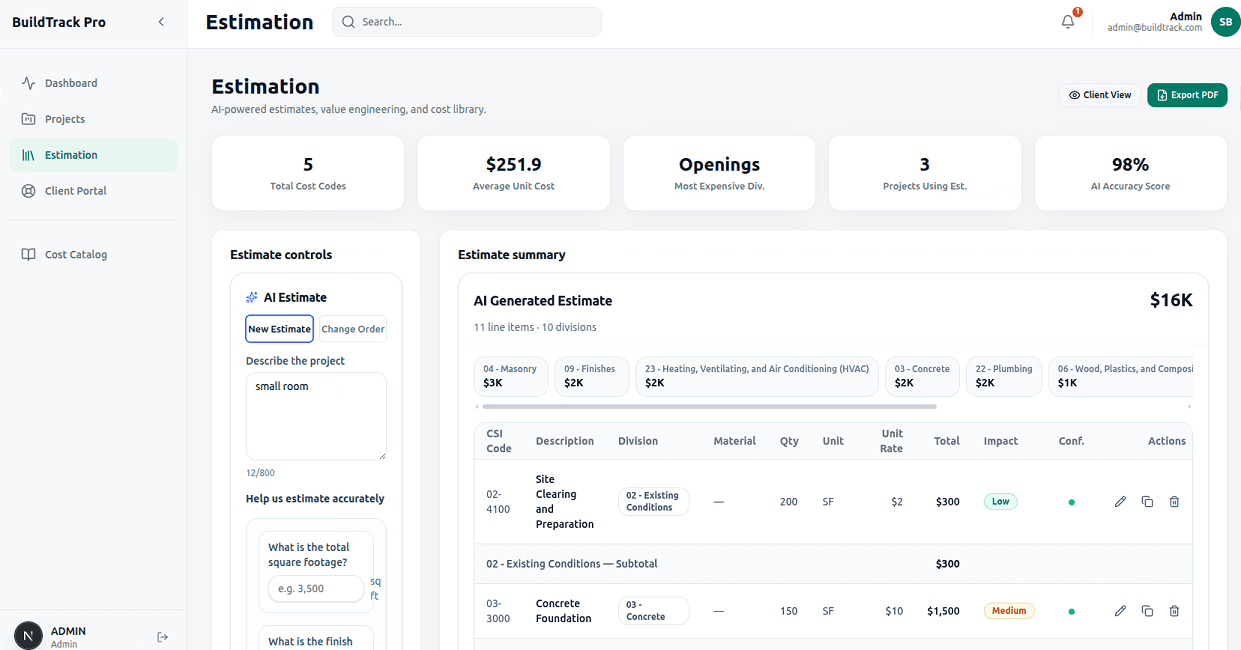Click the AI Estimate sparkle icon
The height and width of the screenshot is (650, 1241).
click(x=252, y=298)
